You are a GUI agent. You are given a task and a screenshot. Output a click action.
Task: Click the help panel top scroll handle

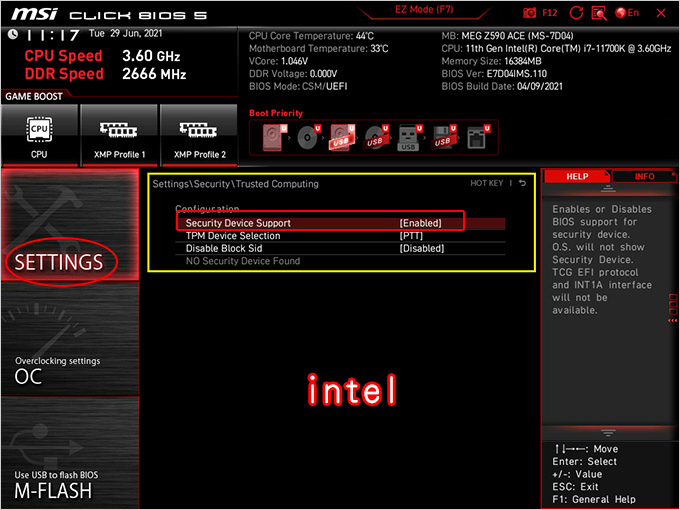pos(608,189)
